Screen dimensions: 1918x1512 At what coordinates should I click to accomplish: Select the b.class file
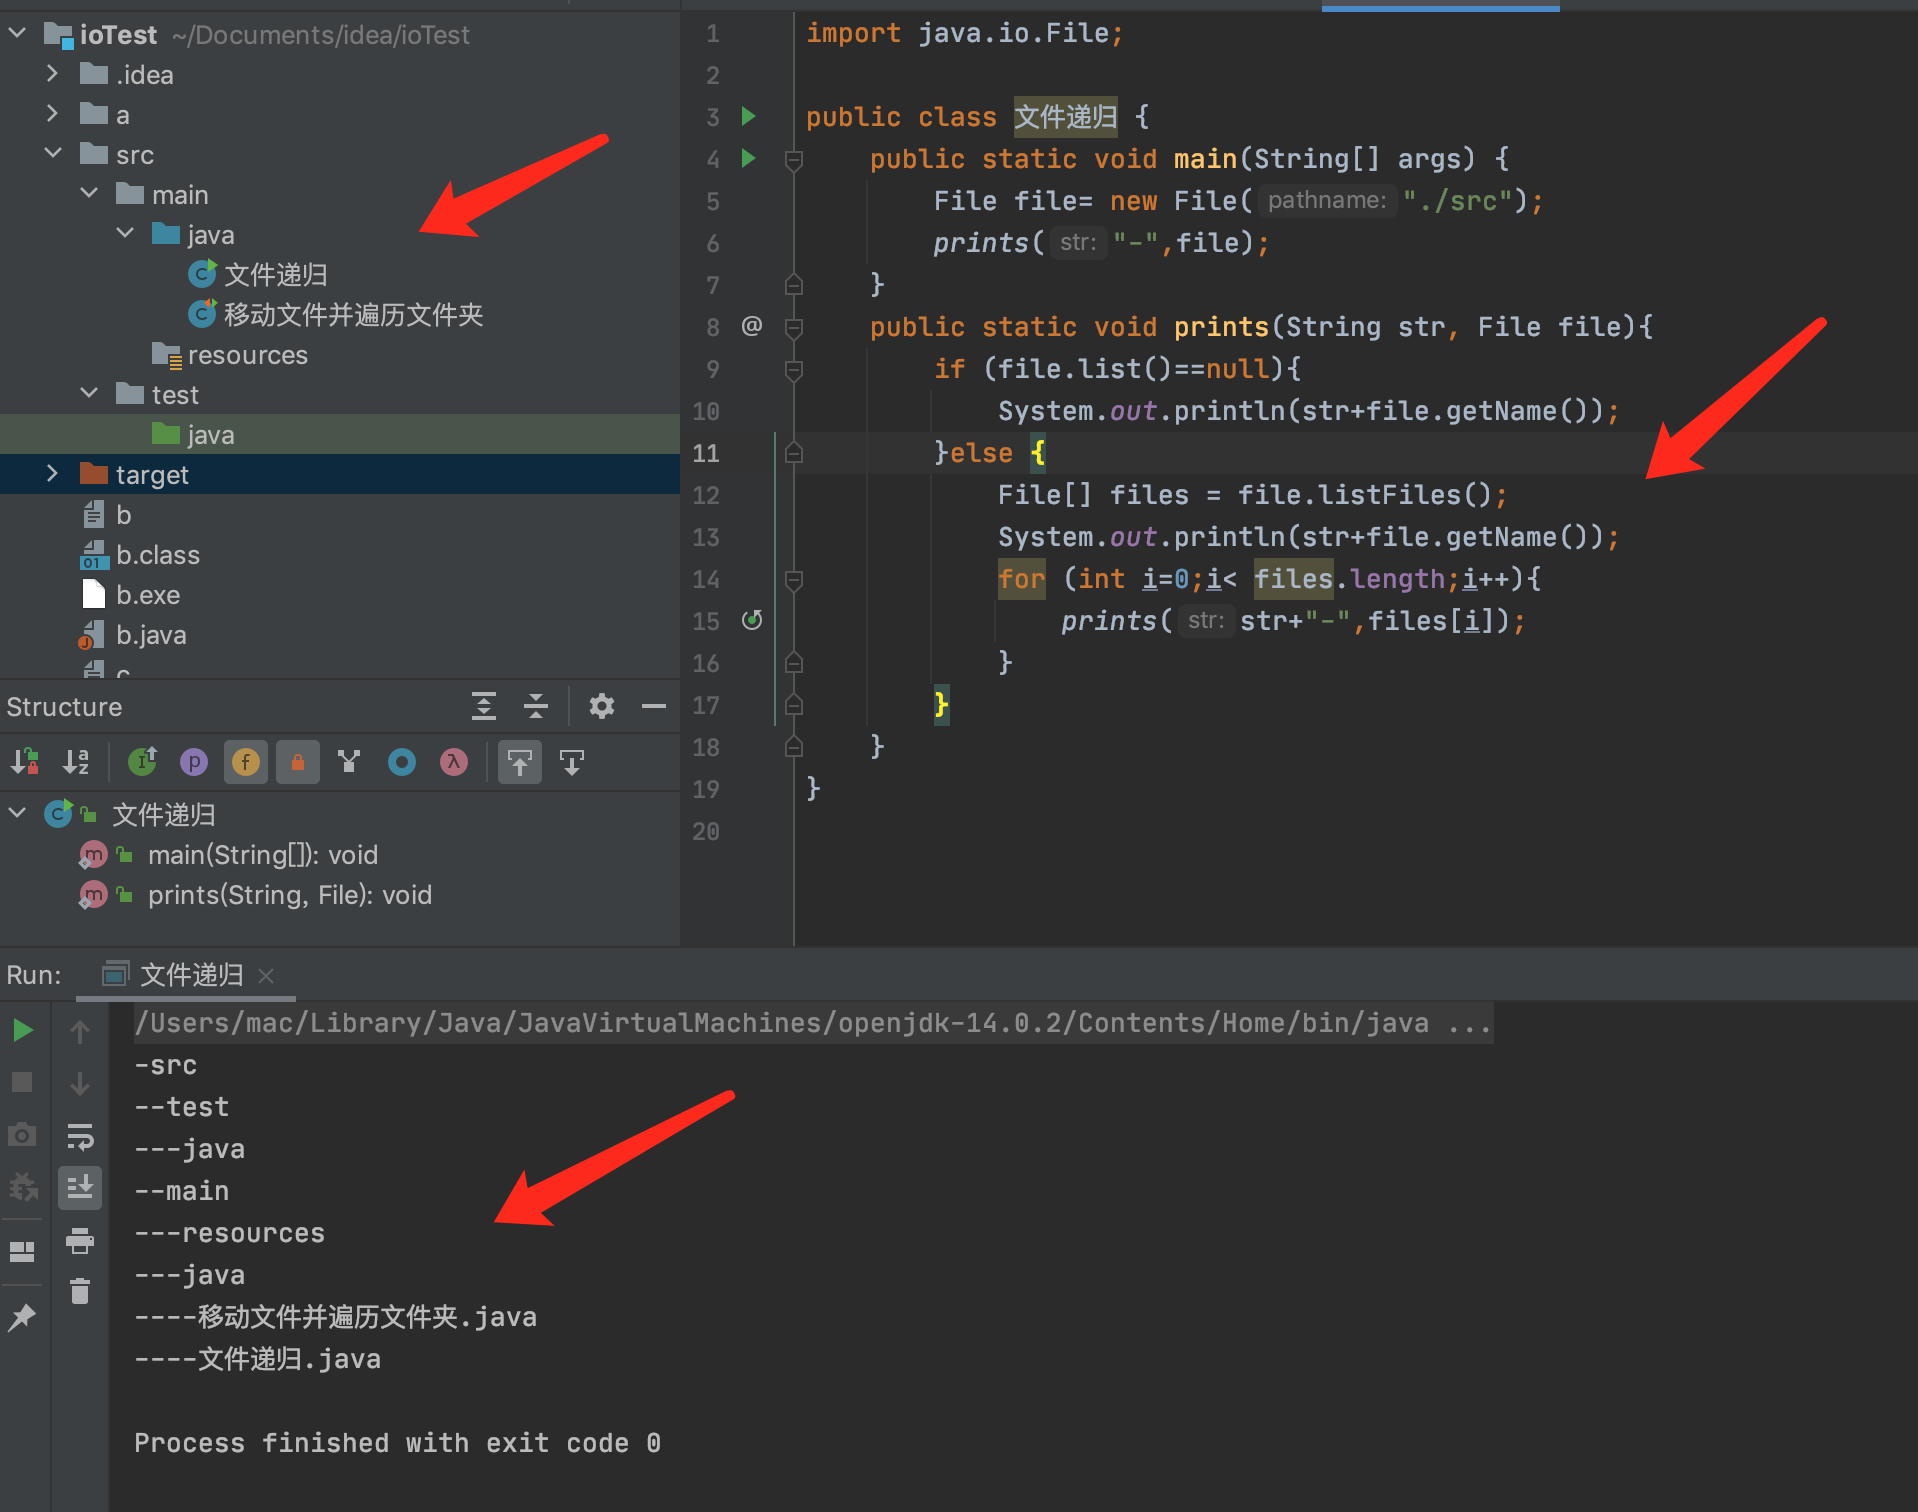coord(157,555)
